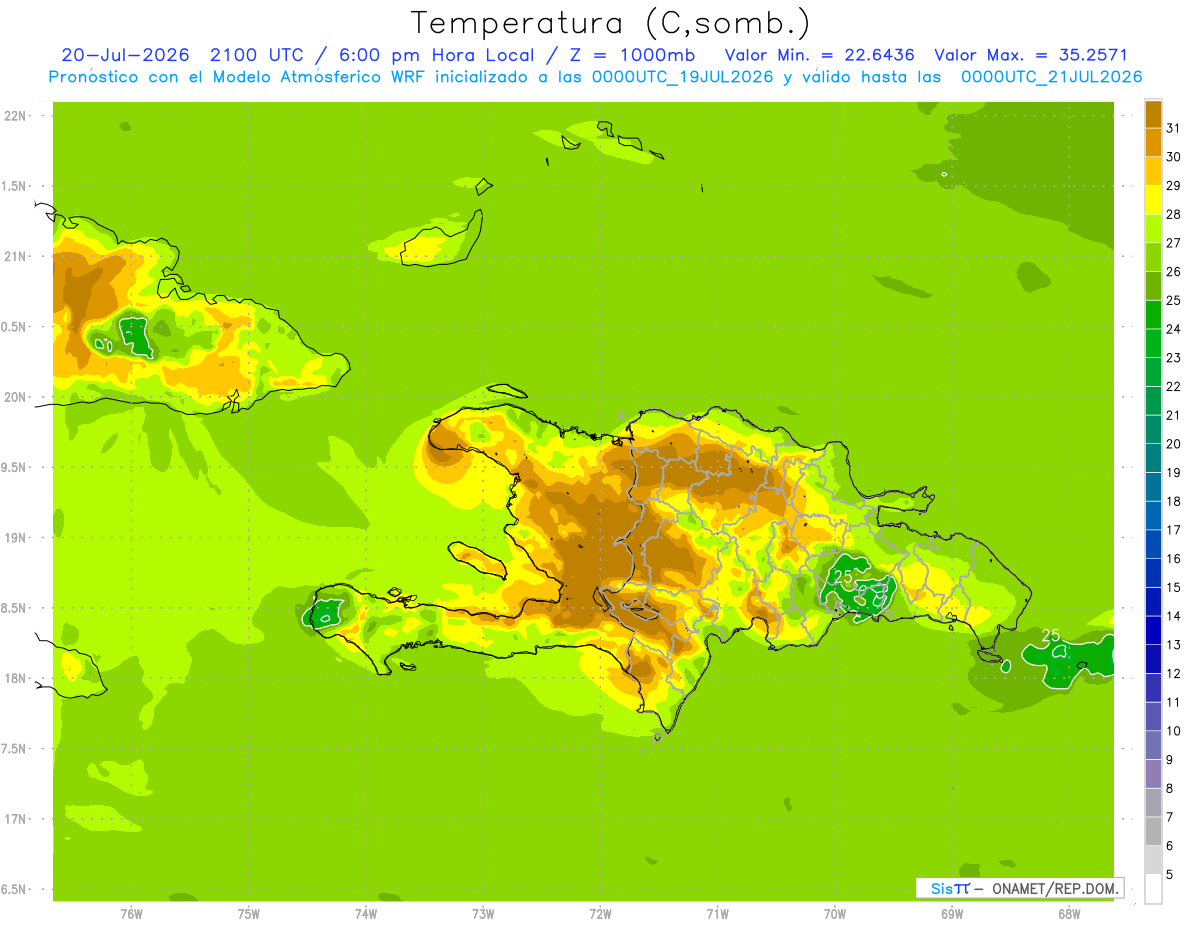Click the "0.5N" latitude label

point(14,327)
